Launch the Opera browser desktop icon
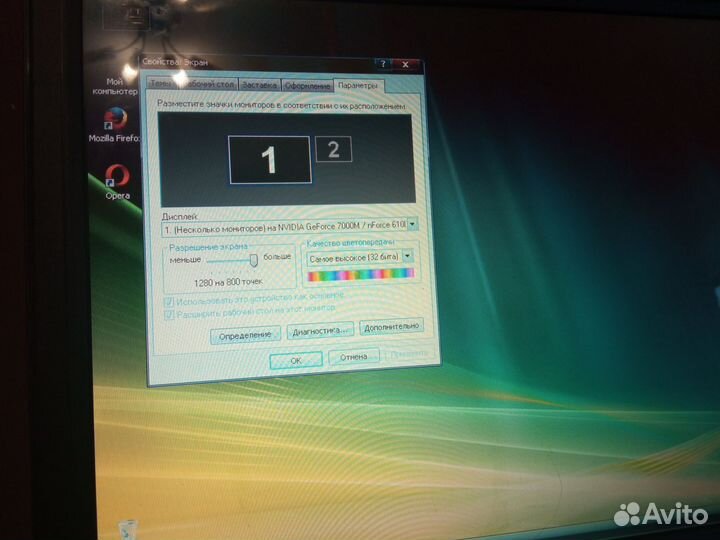 (118, 181)
